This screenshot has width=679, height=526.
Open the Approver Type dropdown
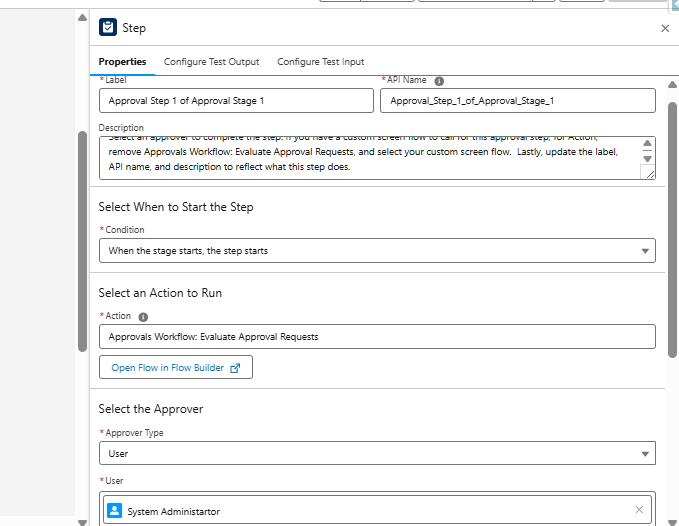point(377,454)
